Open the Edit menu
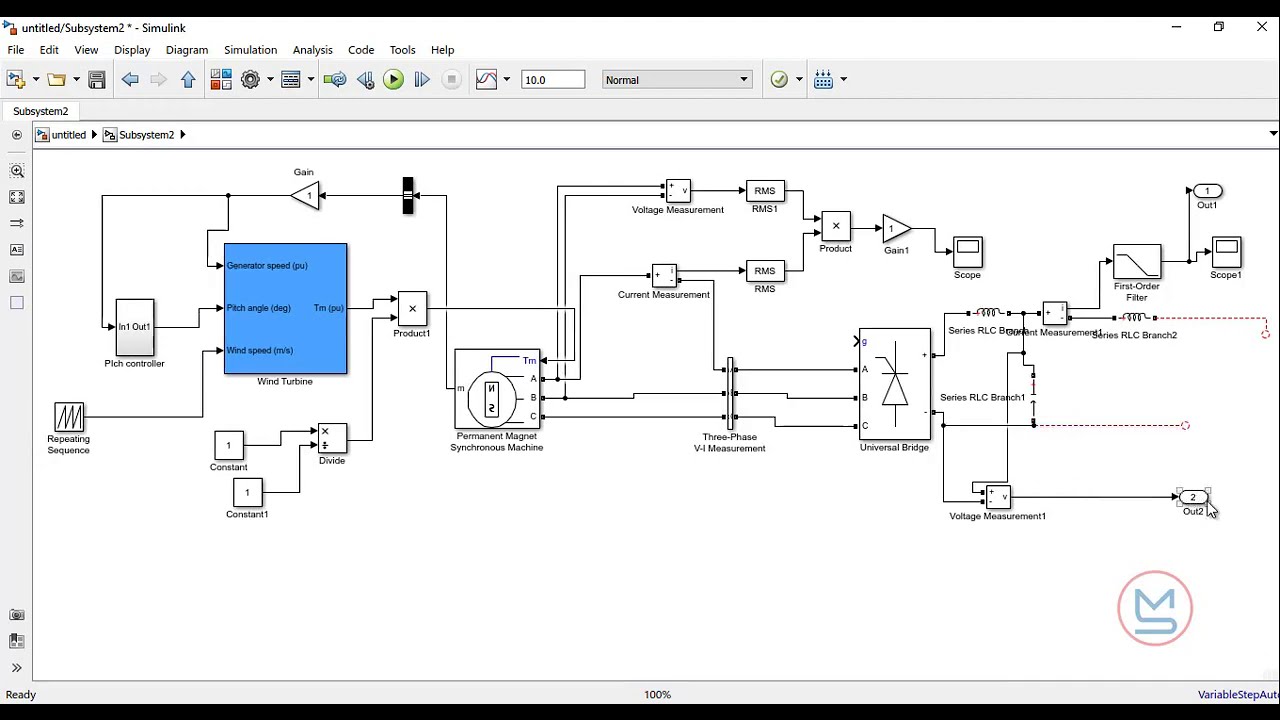The width and height of the screenshot is (1280, 720). pyautogui.click(x=49, y=50)
